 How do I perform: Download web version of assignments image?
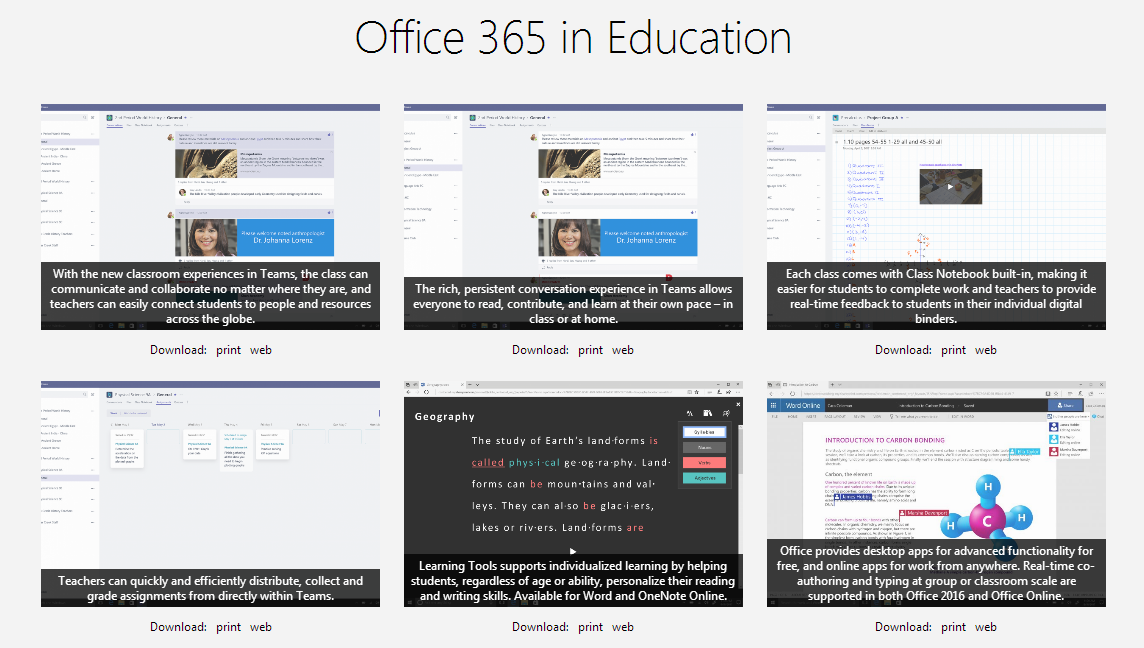pyautogui.click(x=261, y=627)
